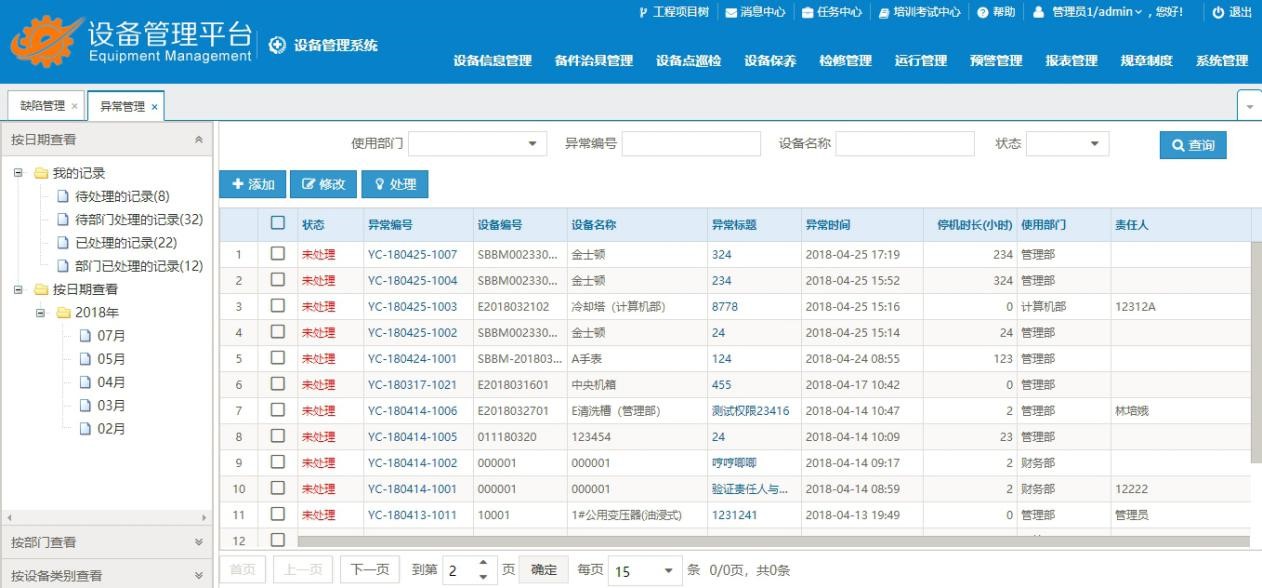Open the 检修管理 menu

(845, 61)
